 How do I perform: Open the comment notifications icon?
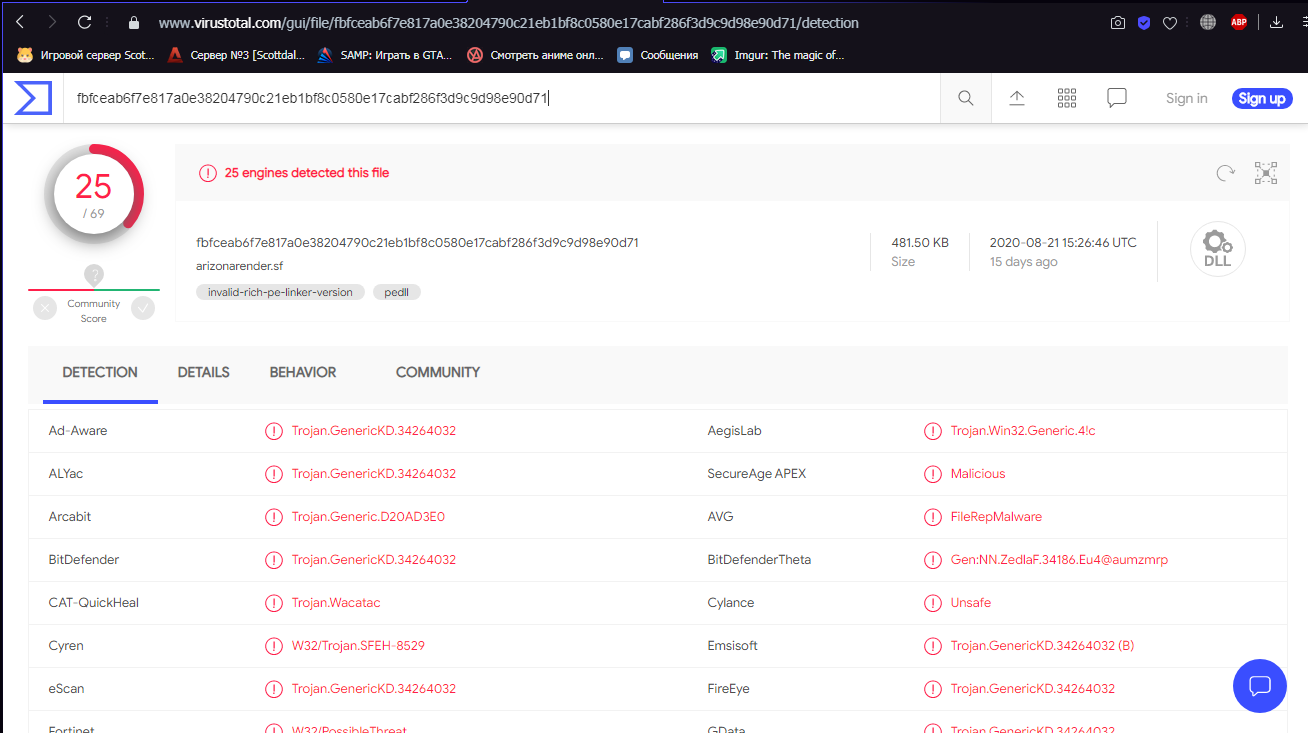click(x=1117, y=98)
